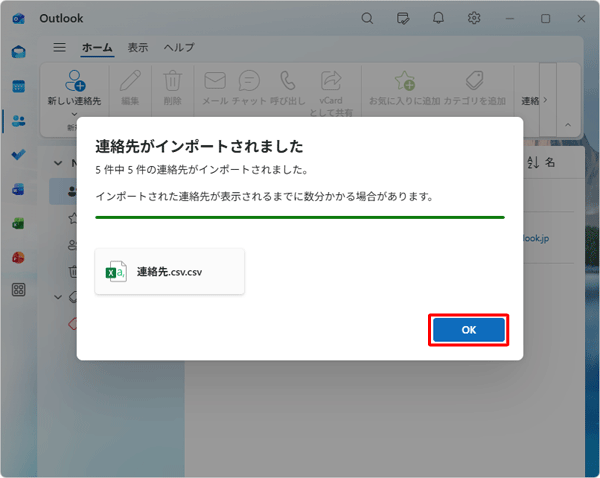Collapse the ribbon with the up chevron

coord(568,125)
